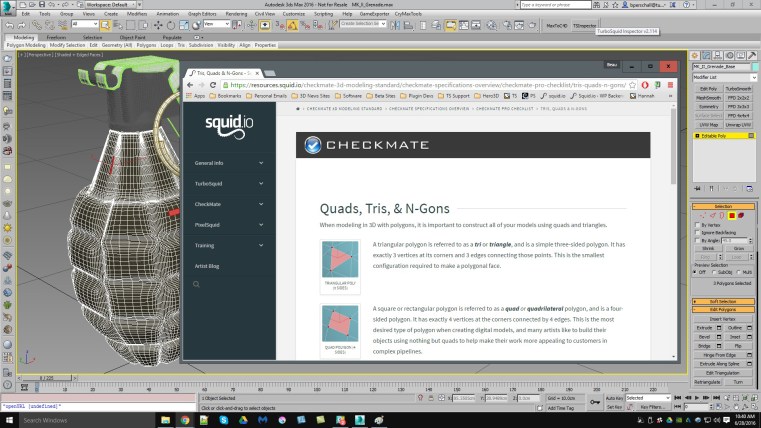Activate the Select and Move tool
761x428 pixels.
158,25
